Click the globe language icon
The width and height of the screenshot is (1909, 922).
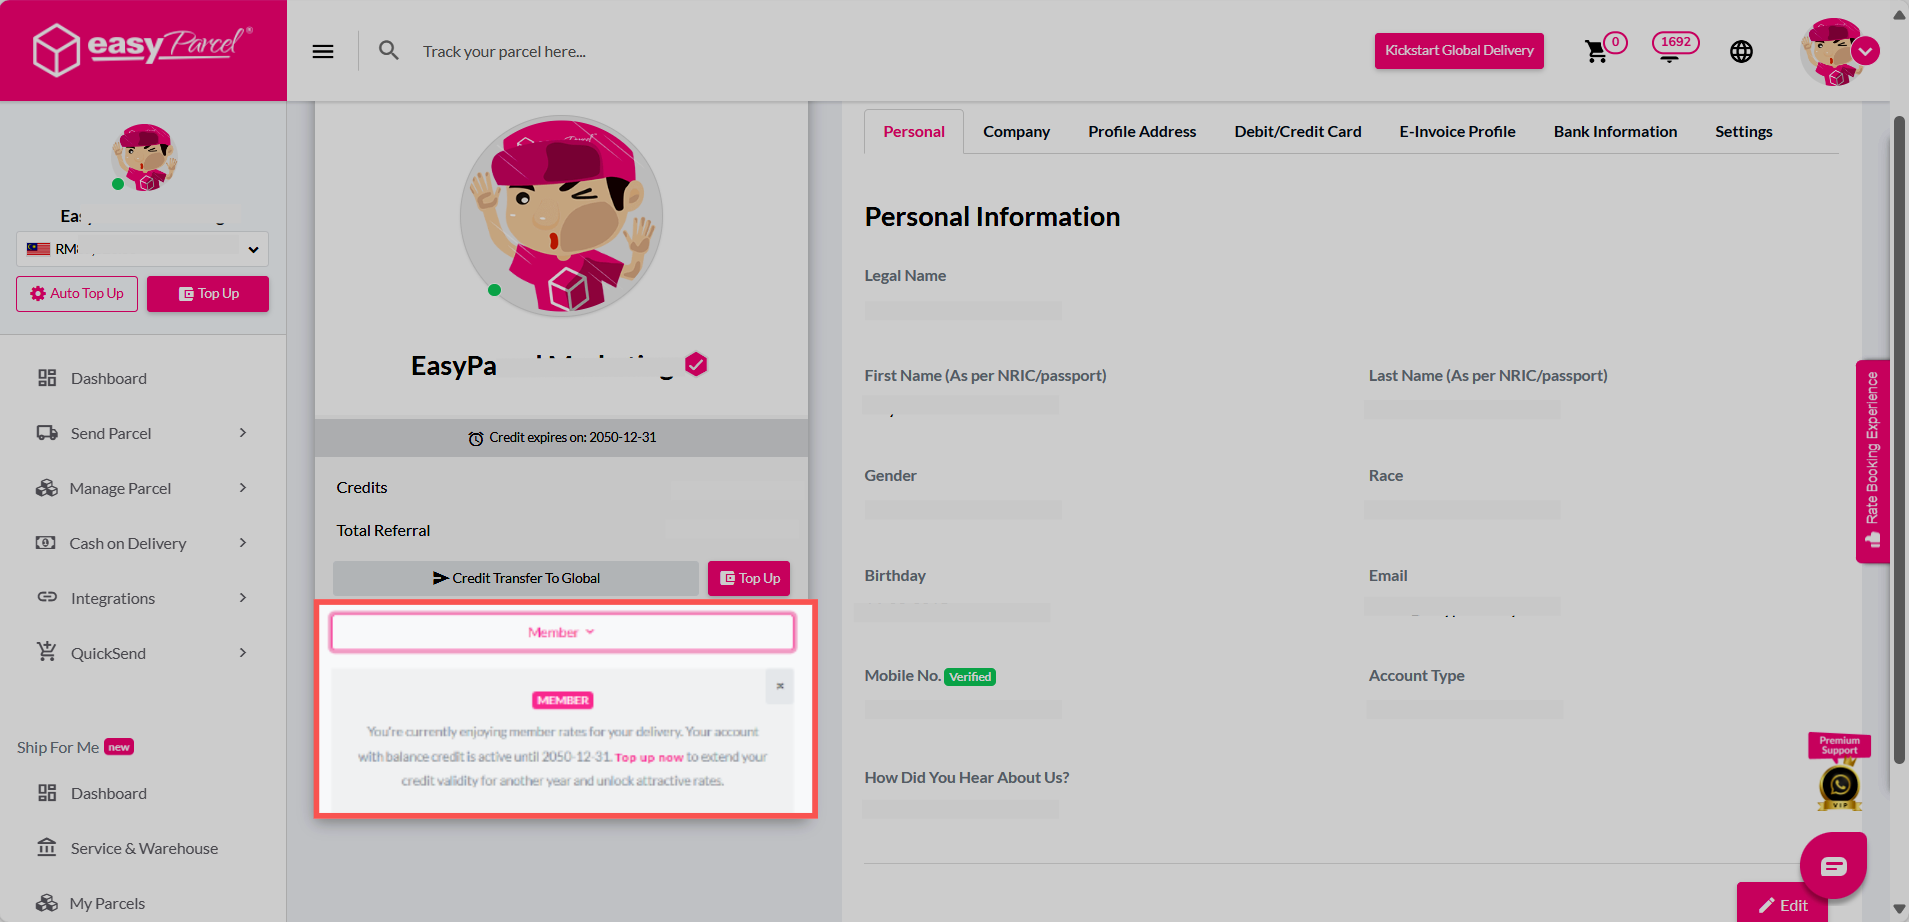pyautogui.click(x=1741, y=51)
